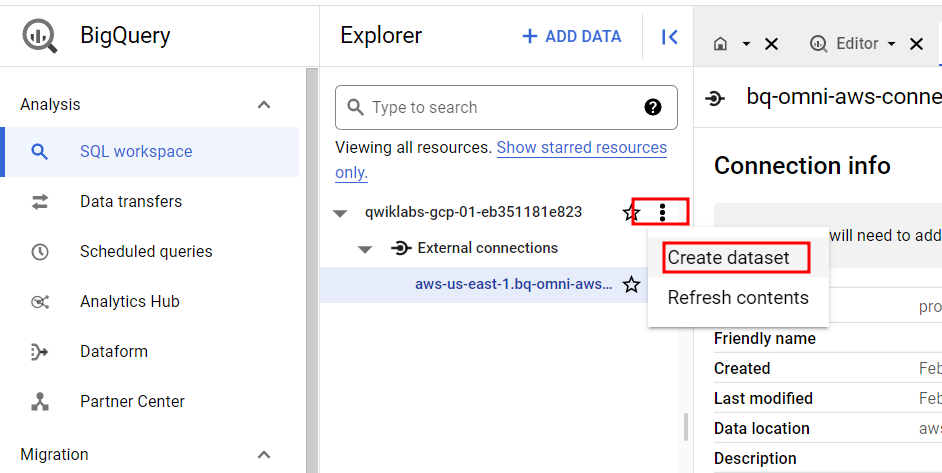
Task: Click the home tab icon
Action: 720,44
